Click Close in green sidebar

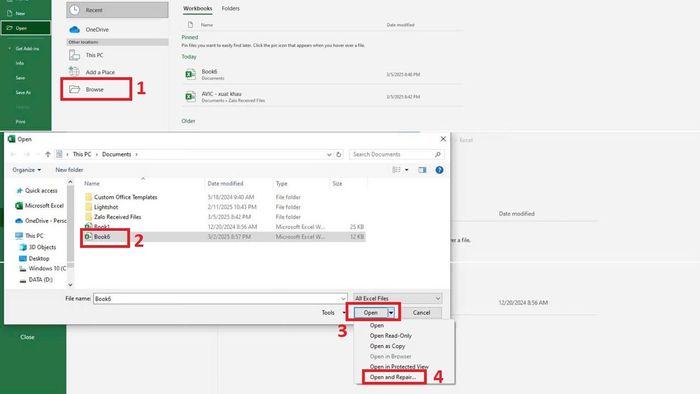coord(27,337)
